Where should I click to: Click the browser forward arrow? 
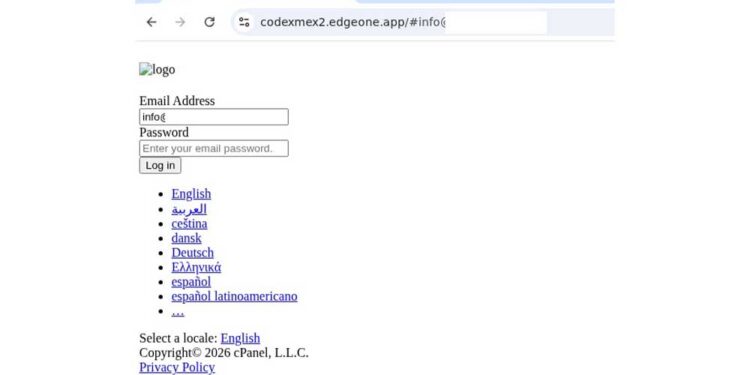point(180,22)
